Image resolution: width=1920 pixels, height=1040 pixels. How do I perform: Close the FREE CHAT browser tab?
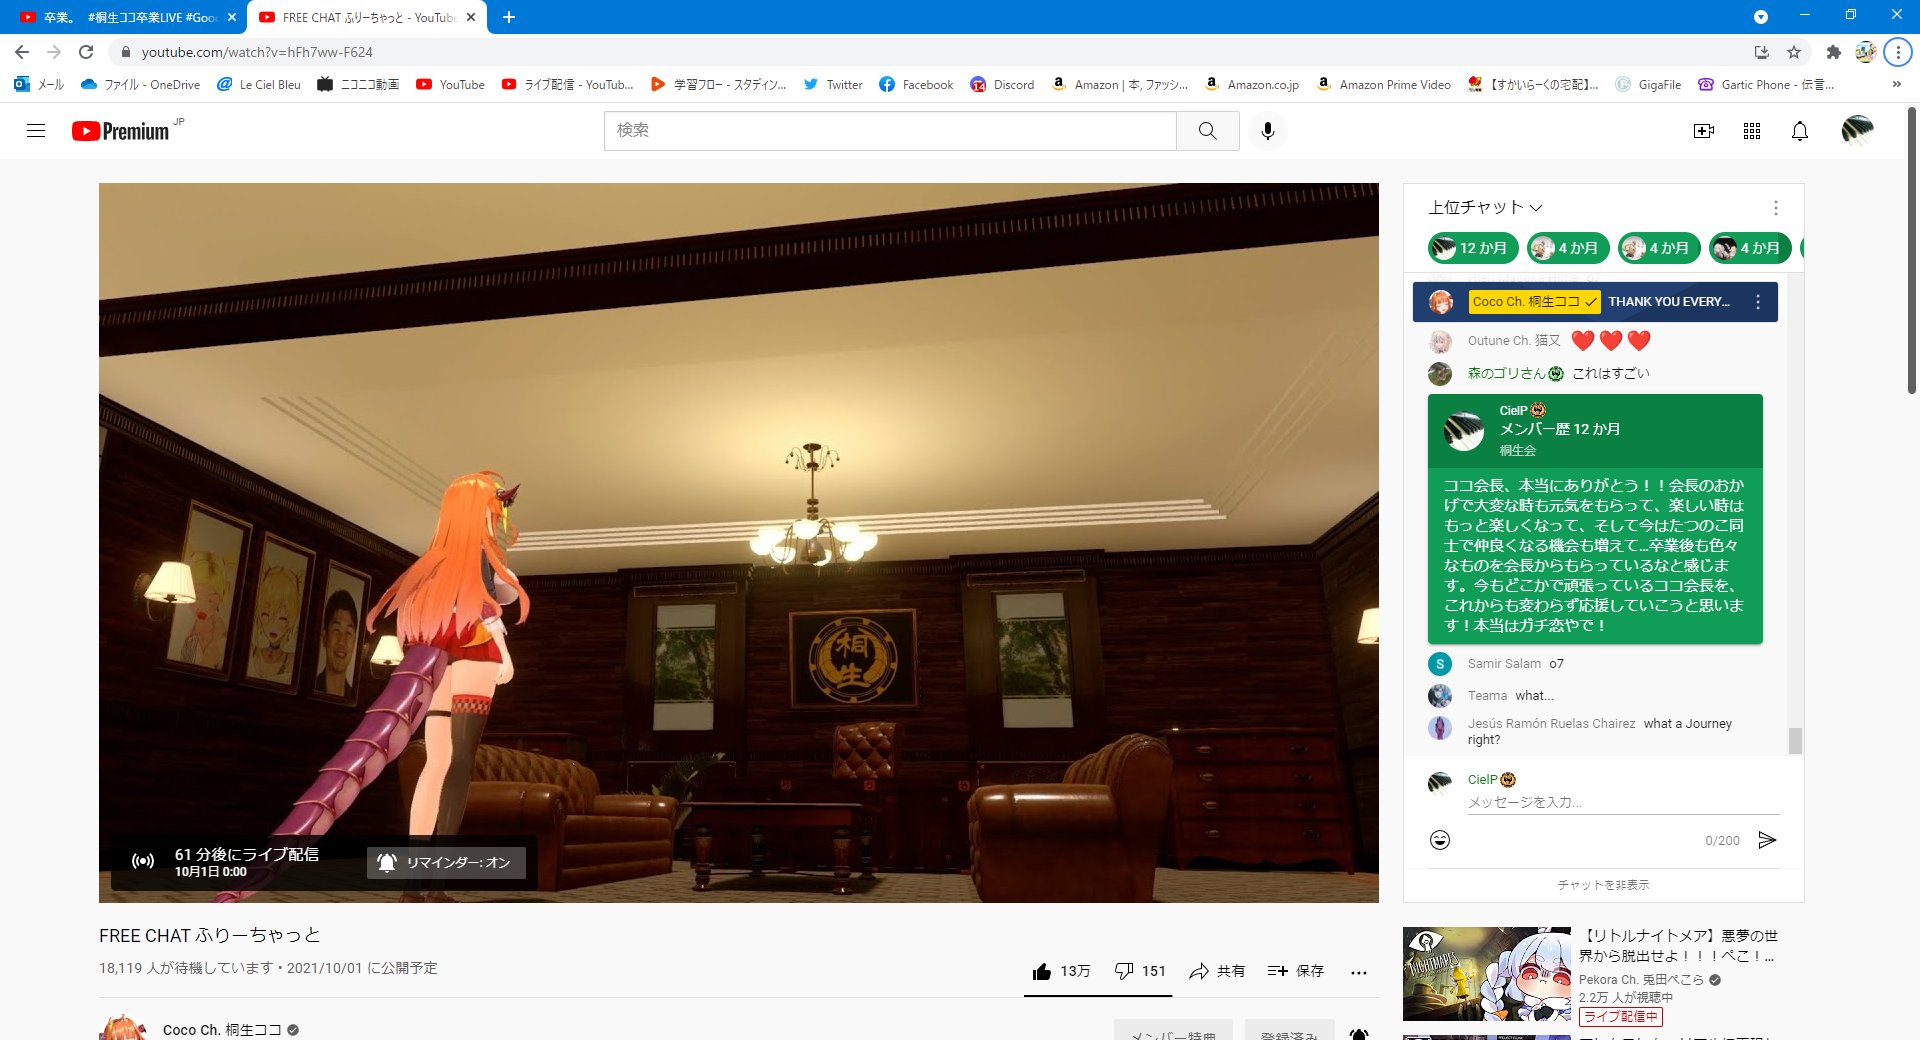tap(471, 17)
